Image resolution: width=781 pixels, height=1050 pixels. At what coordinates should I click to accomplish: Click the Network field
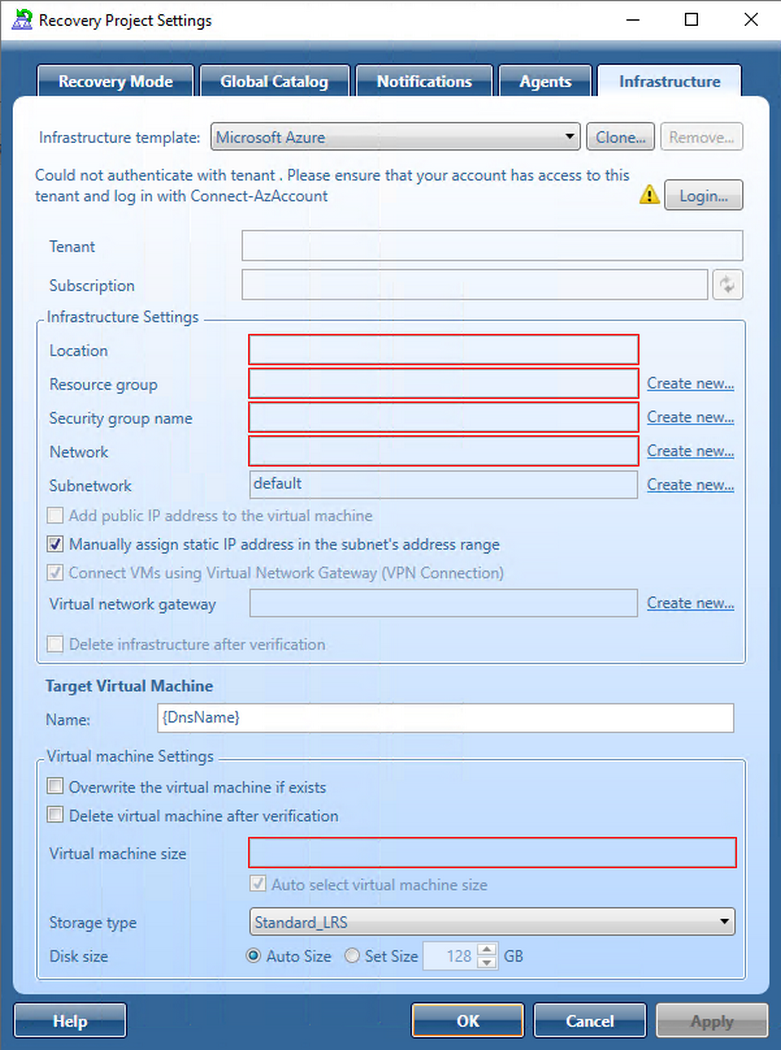click(443, 451)
